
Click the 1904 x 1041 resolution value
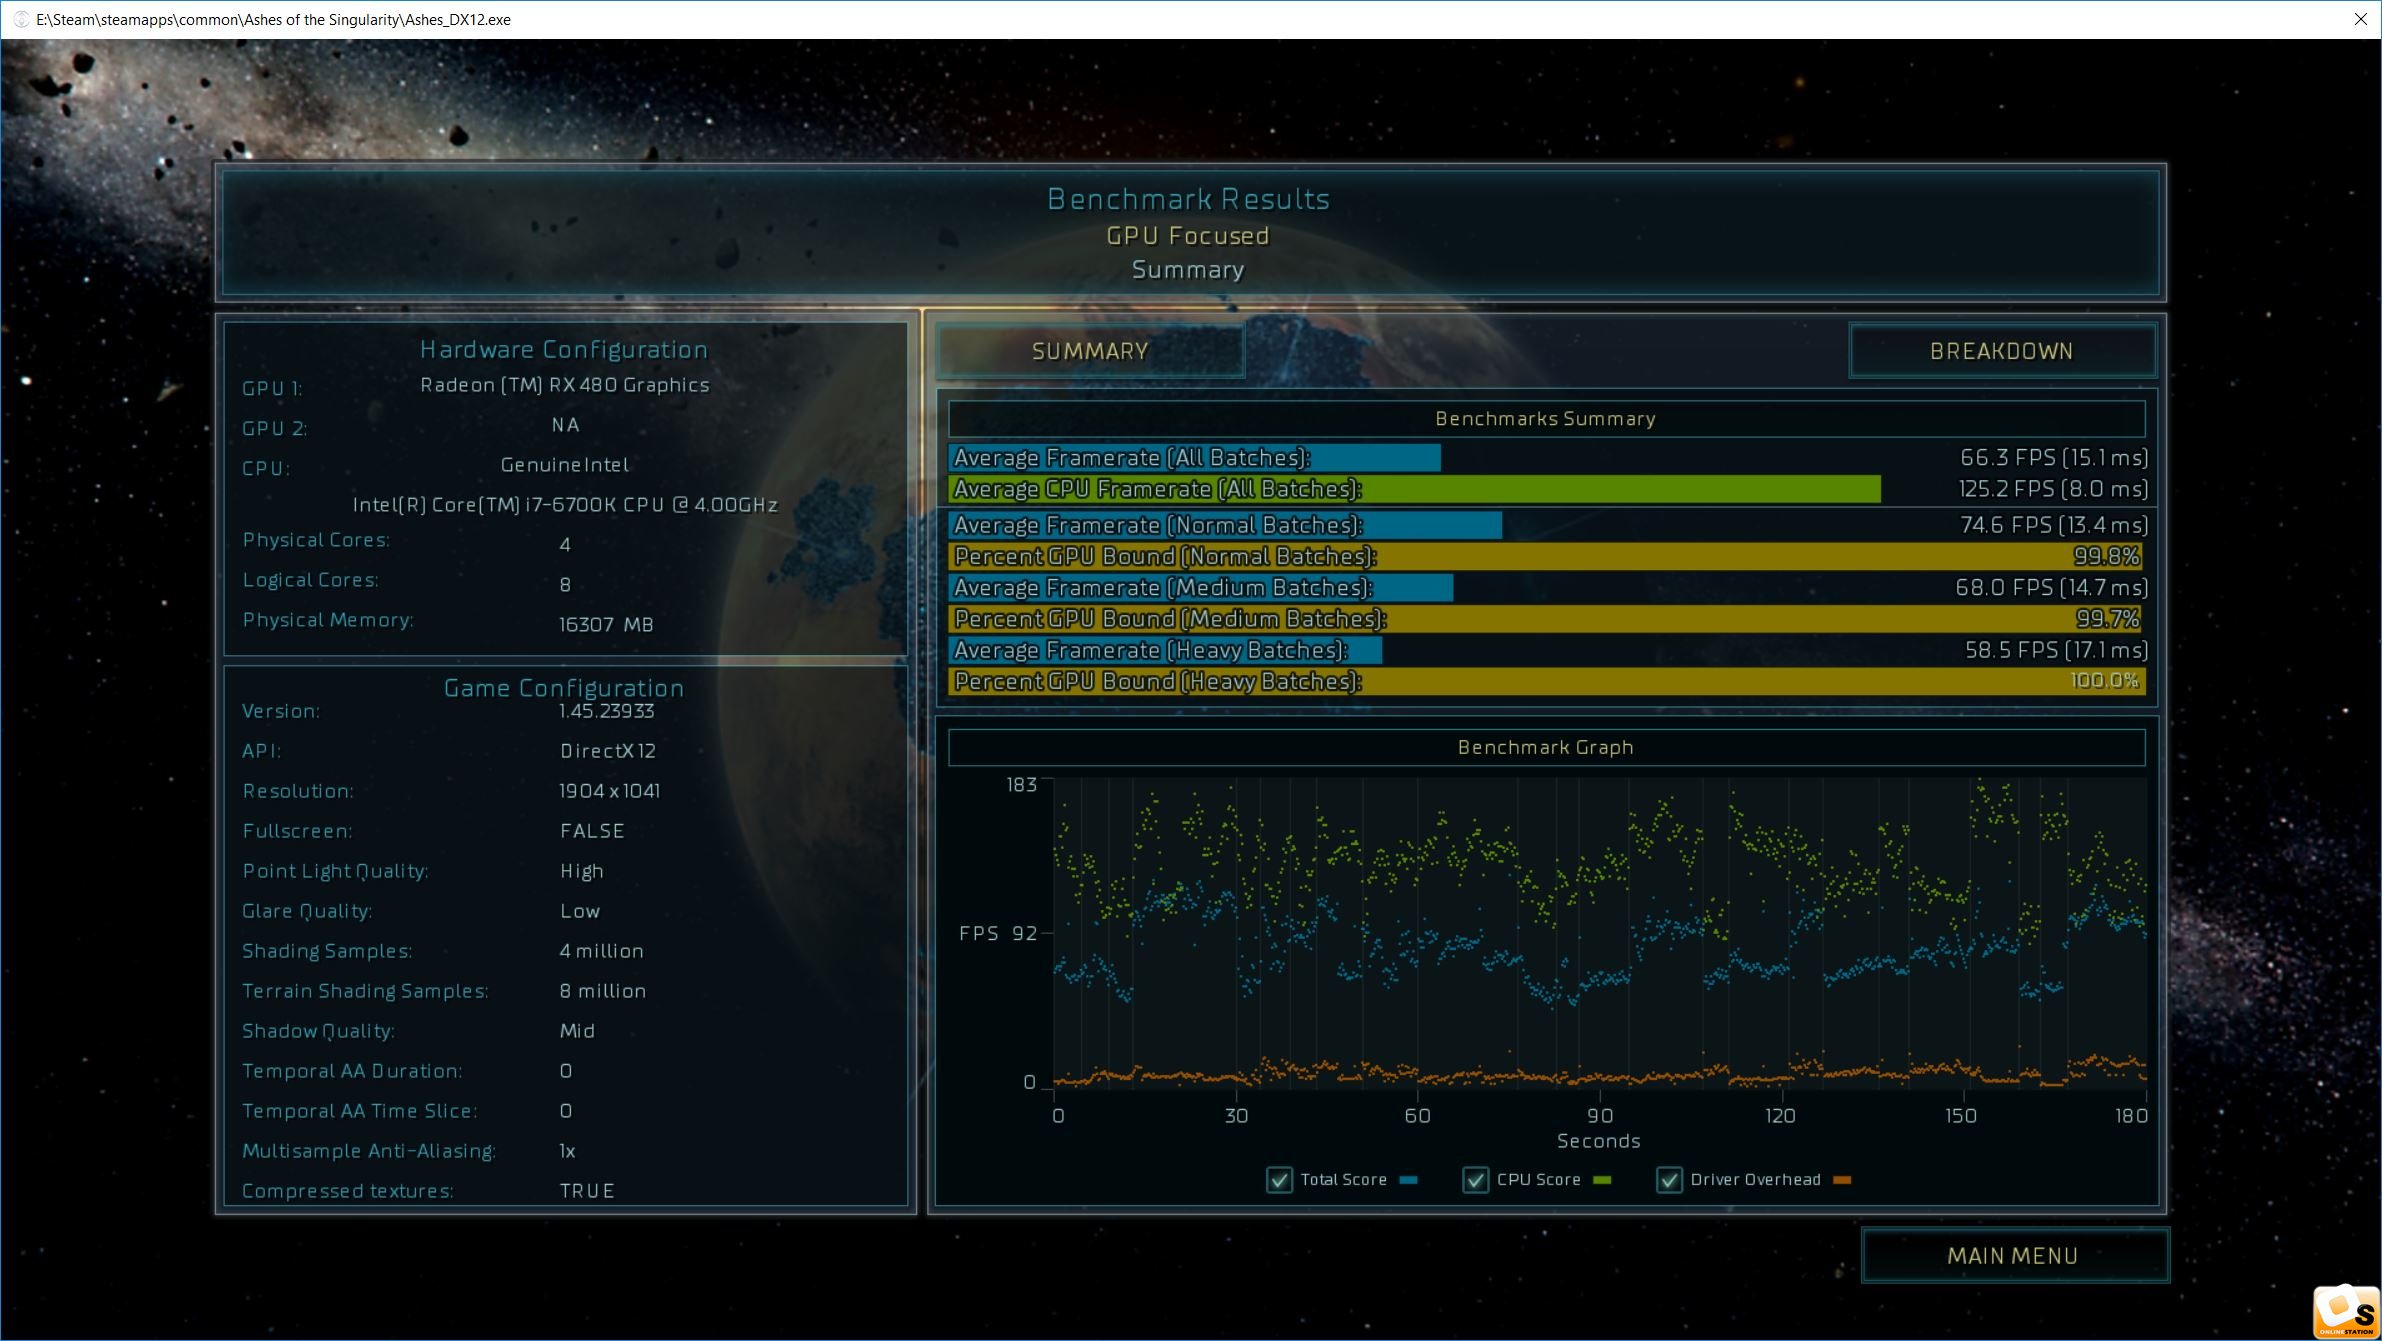610,791
